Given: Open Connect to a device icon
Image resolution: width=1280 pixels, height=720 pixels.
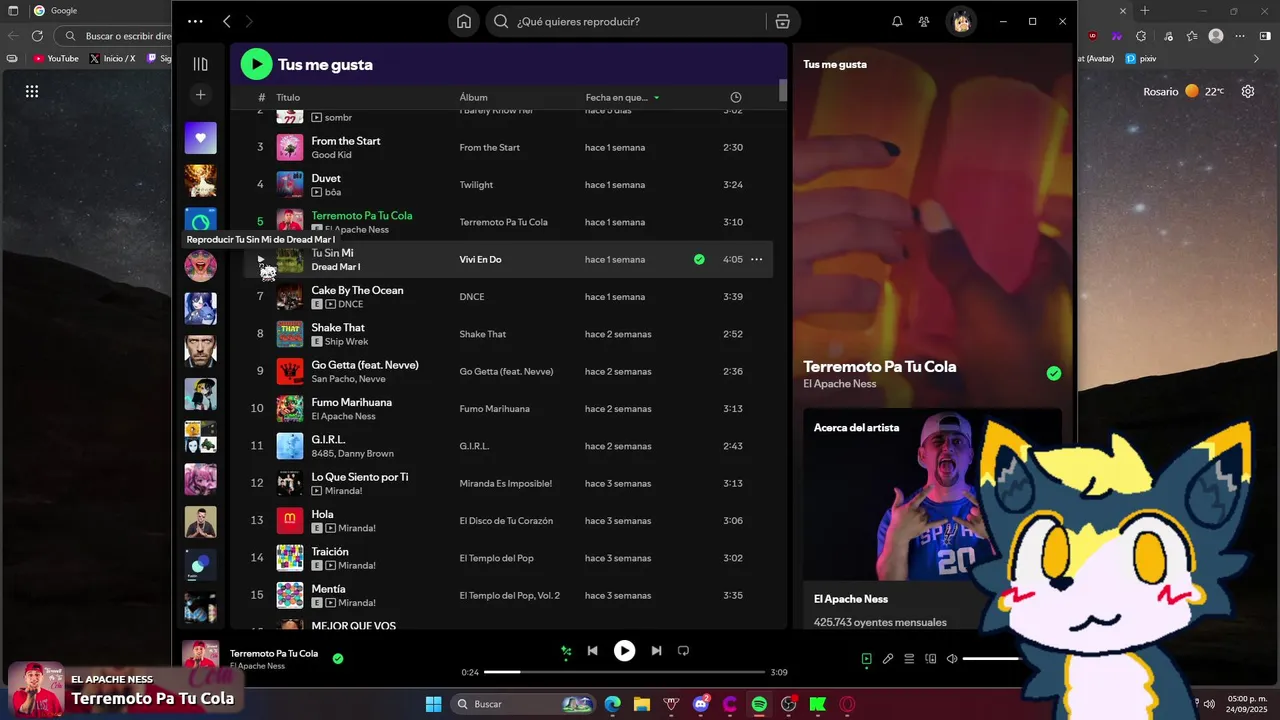Looking at the screenshot, I should (x=930, y=659).
